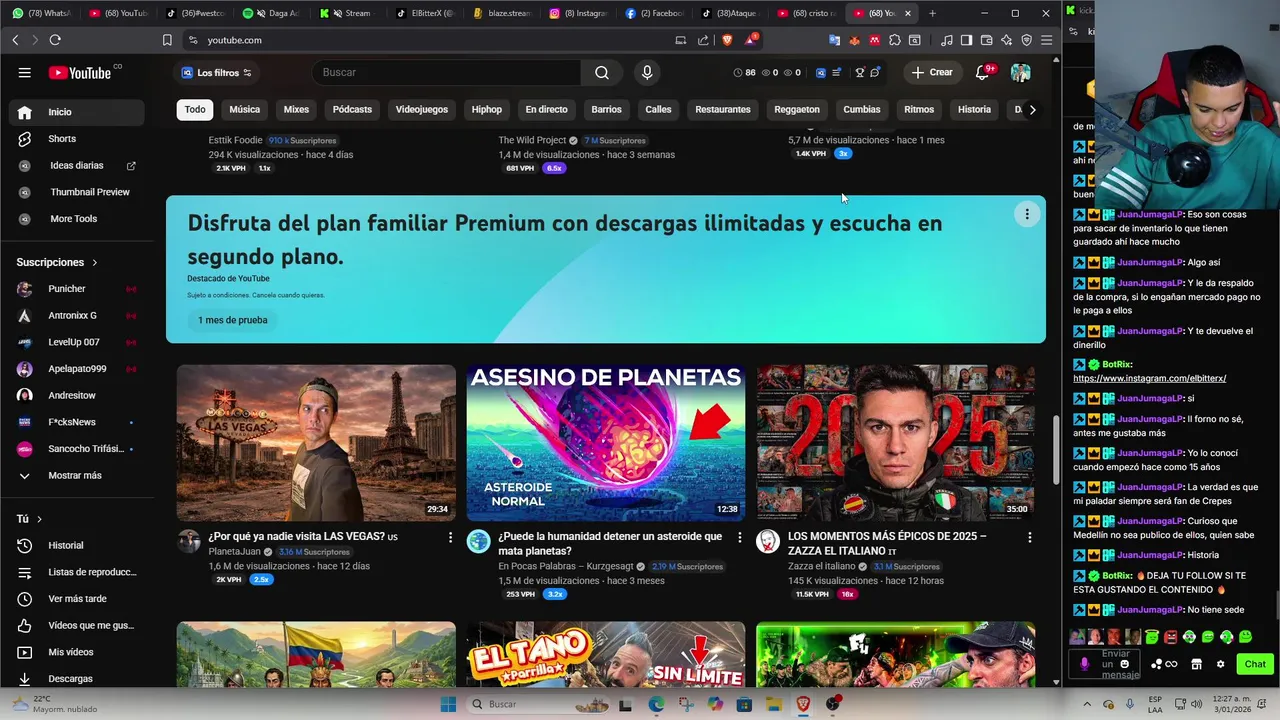The width and height of the screenshot is (1280, 720).
Task: Open Sancocho Trifásico subscription channel
Action: pyautogui.click(x=76, y=449)
